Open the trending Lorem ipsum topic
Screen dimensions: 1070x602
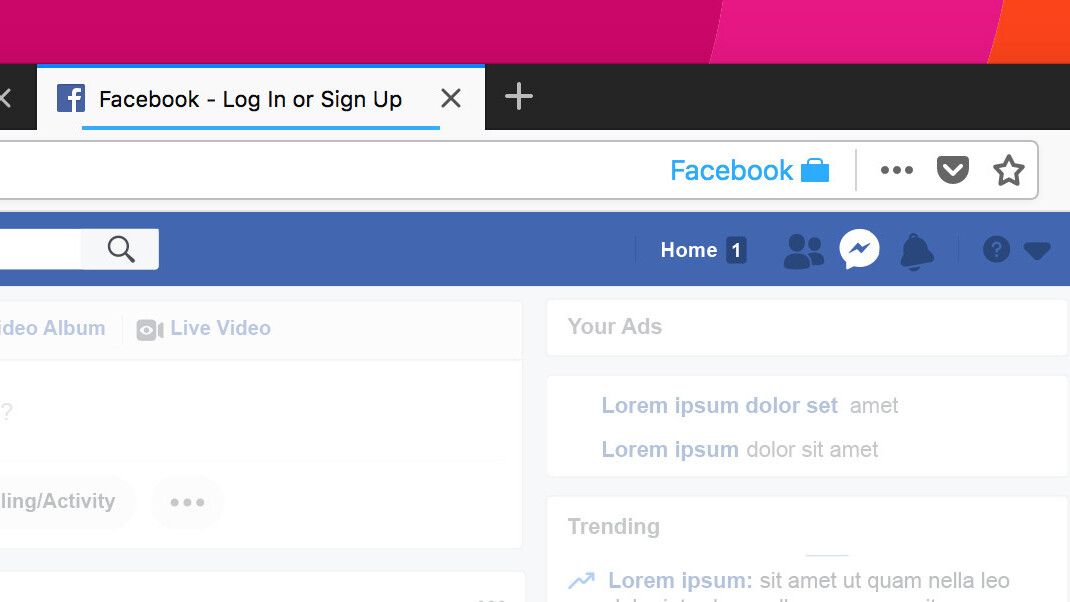pos(679,580)
